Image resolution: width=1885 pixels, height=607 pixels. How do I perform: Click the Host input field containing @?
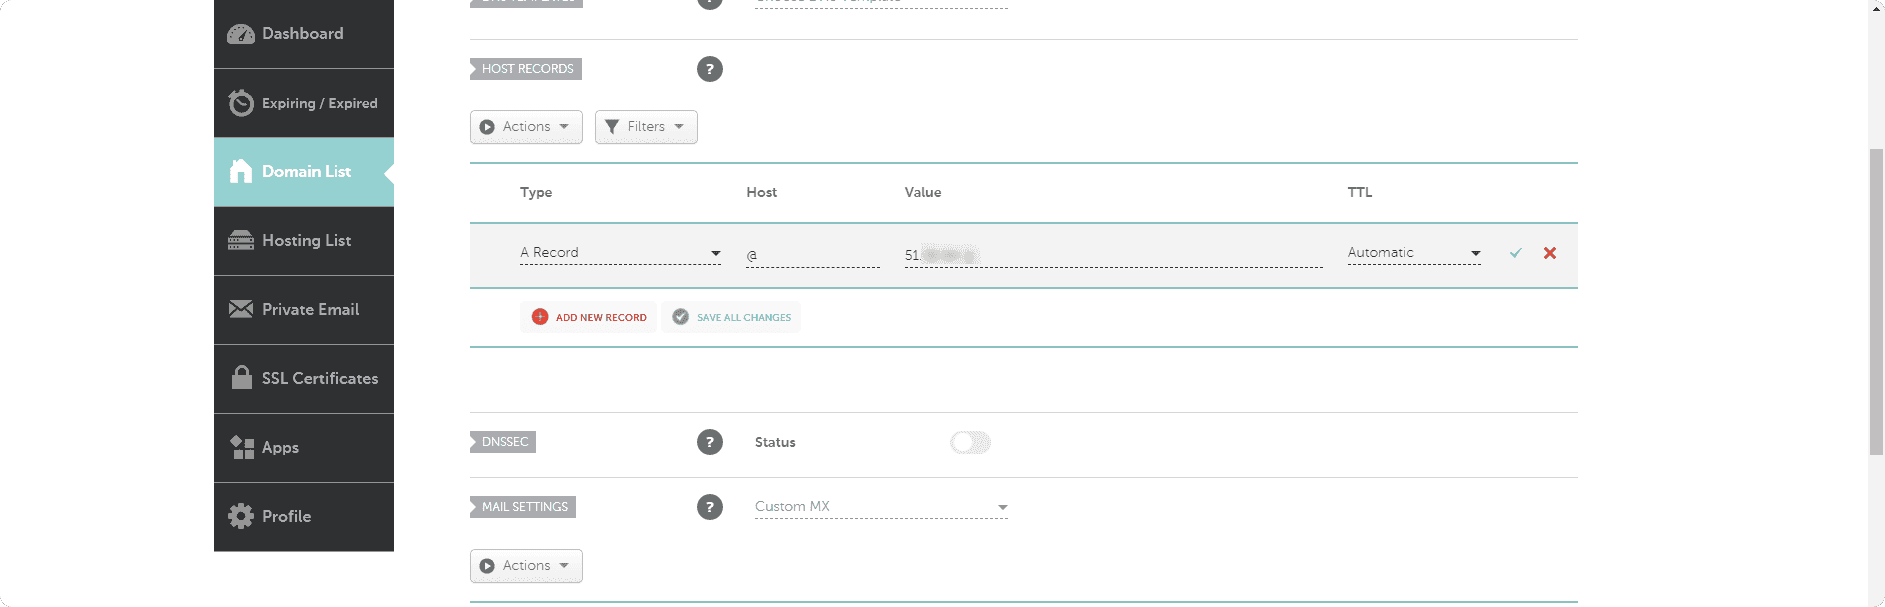click(x=812, y=255)
